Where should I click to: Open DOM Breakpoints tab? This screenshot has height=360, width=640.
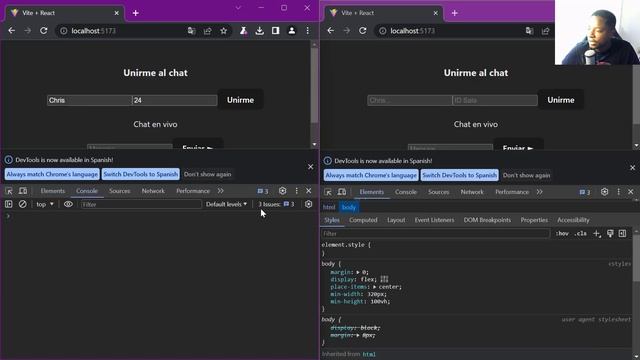[x=487, y=220]
